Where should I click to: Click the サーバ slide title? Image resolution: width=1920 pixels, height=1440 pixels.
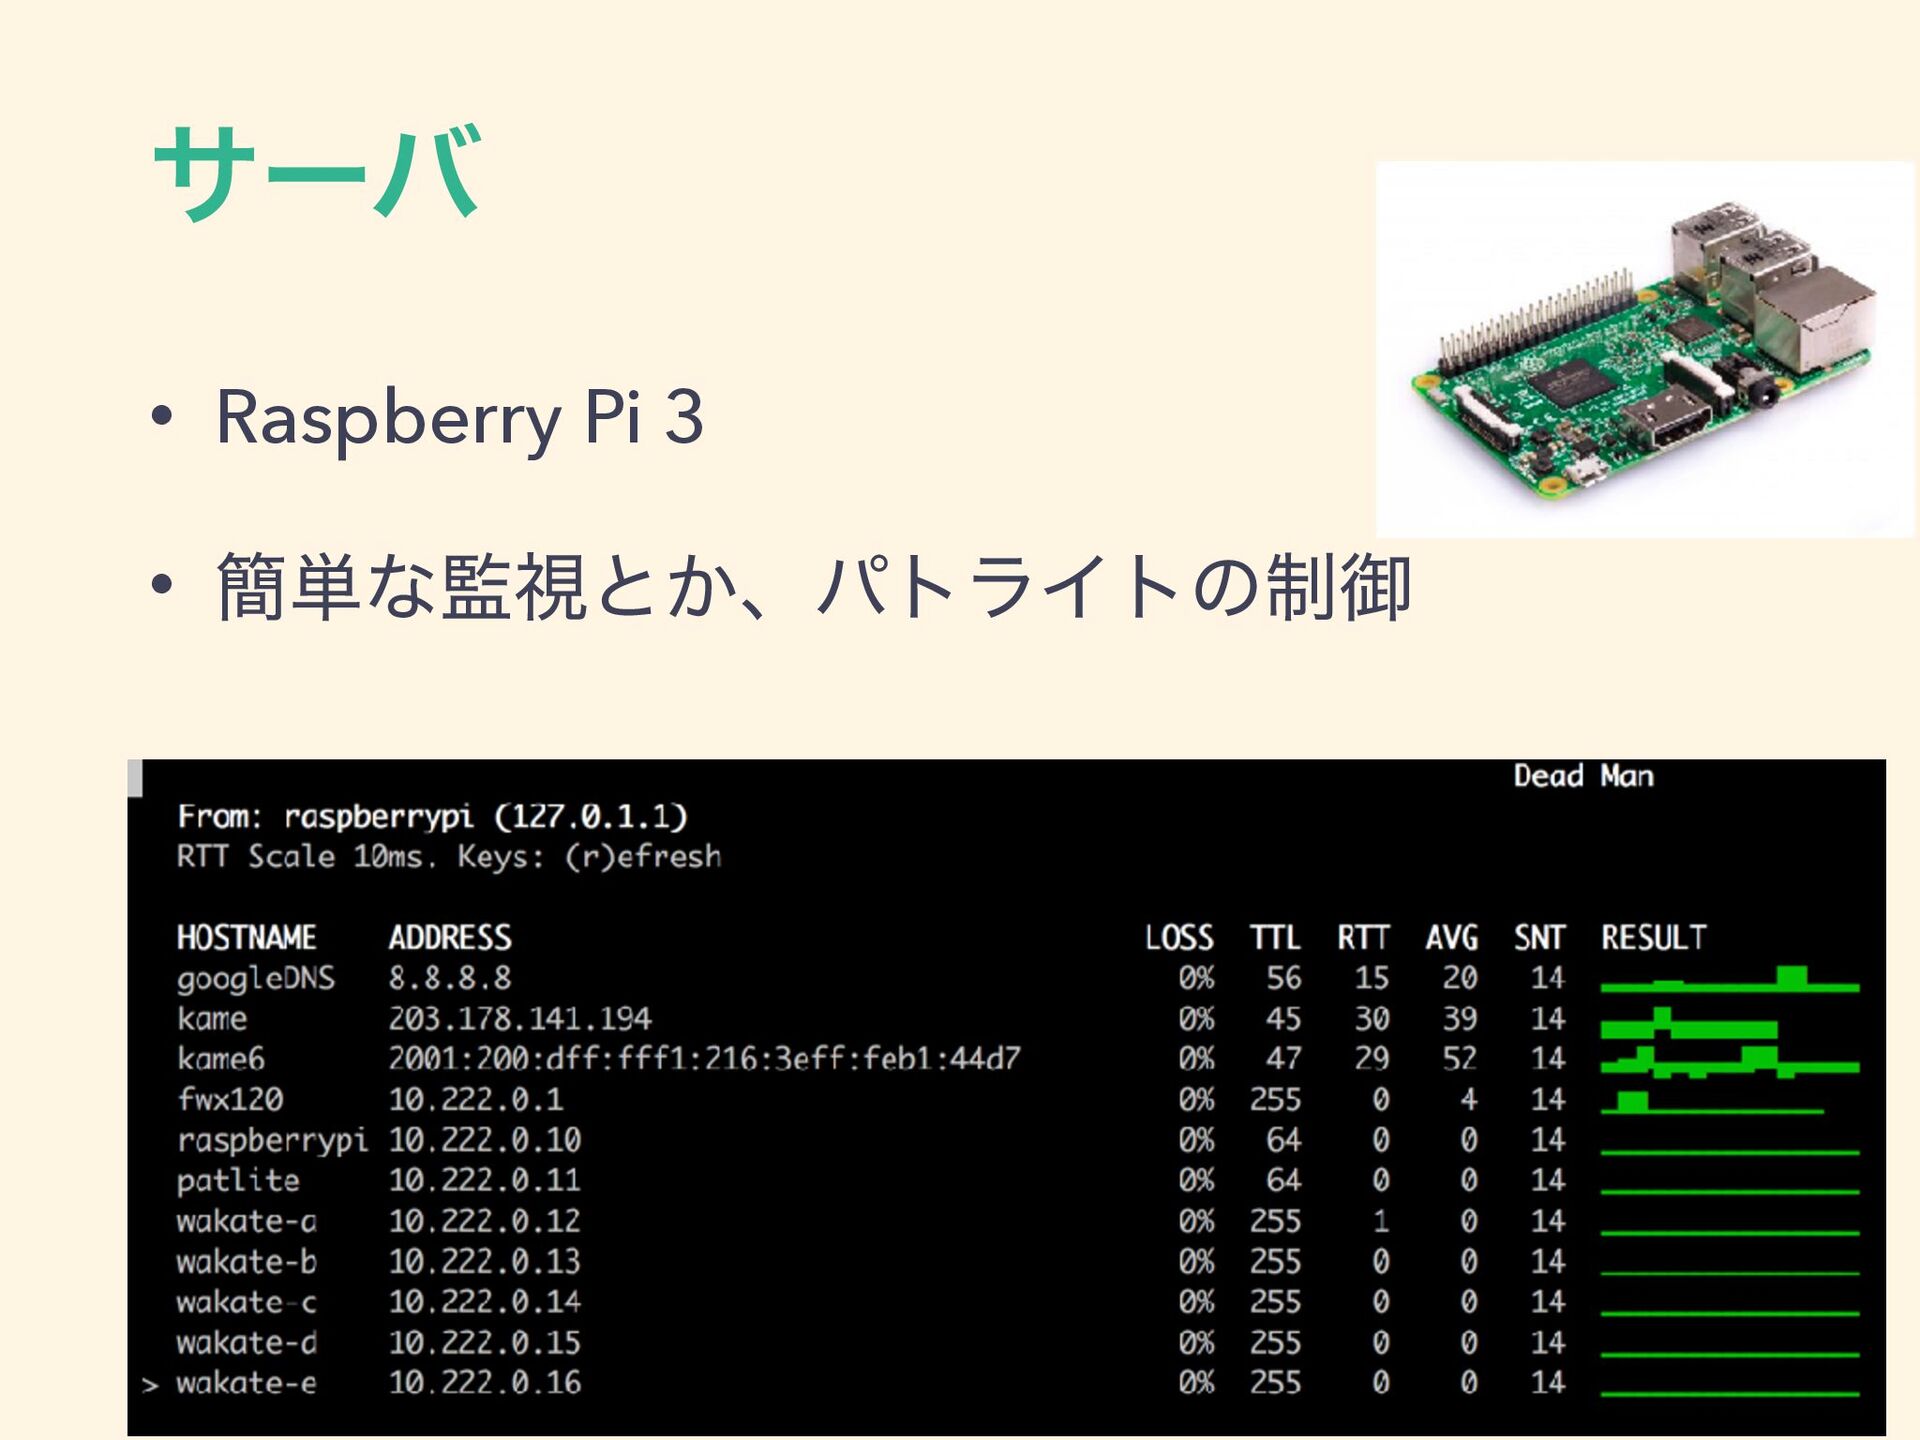point(319,173)
